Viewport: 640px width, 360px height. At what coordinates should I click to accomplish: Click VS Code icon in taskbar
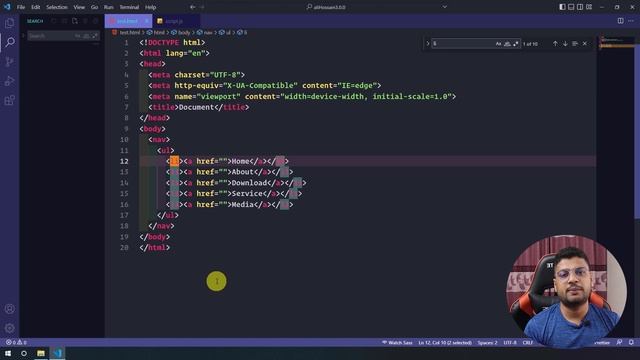[58, 353]
